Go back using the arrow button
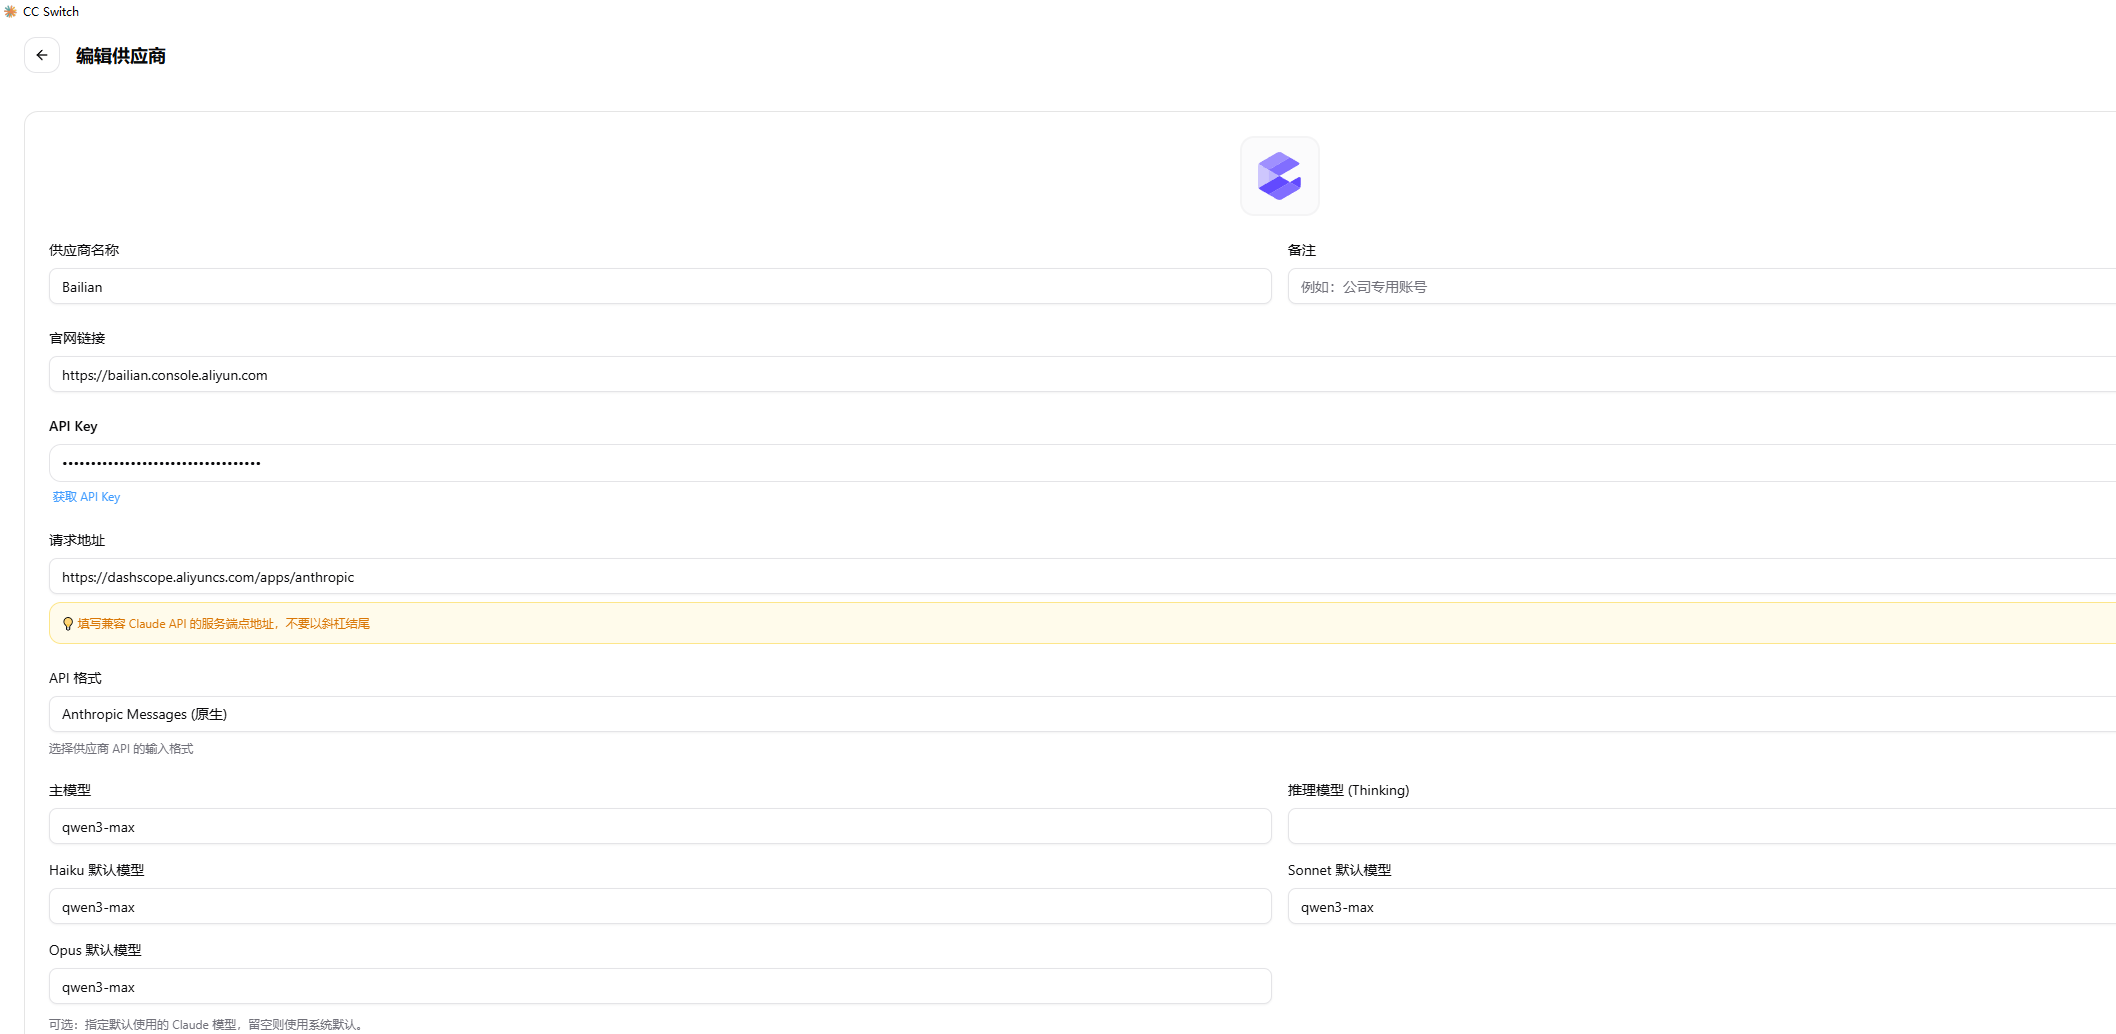The image size is (2116, 1034). pyautogui.click(x=42, y=55)
